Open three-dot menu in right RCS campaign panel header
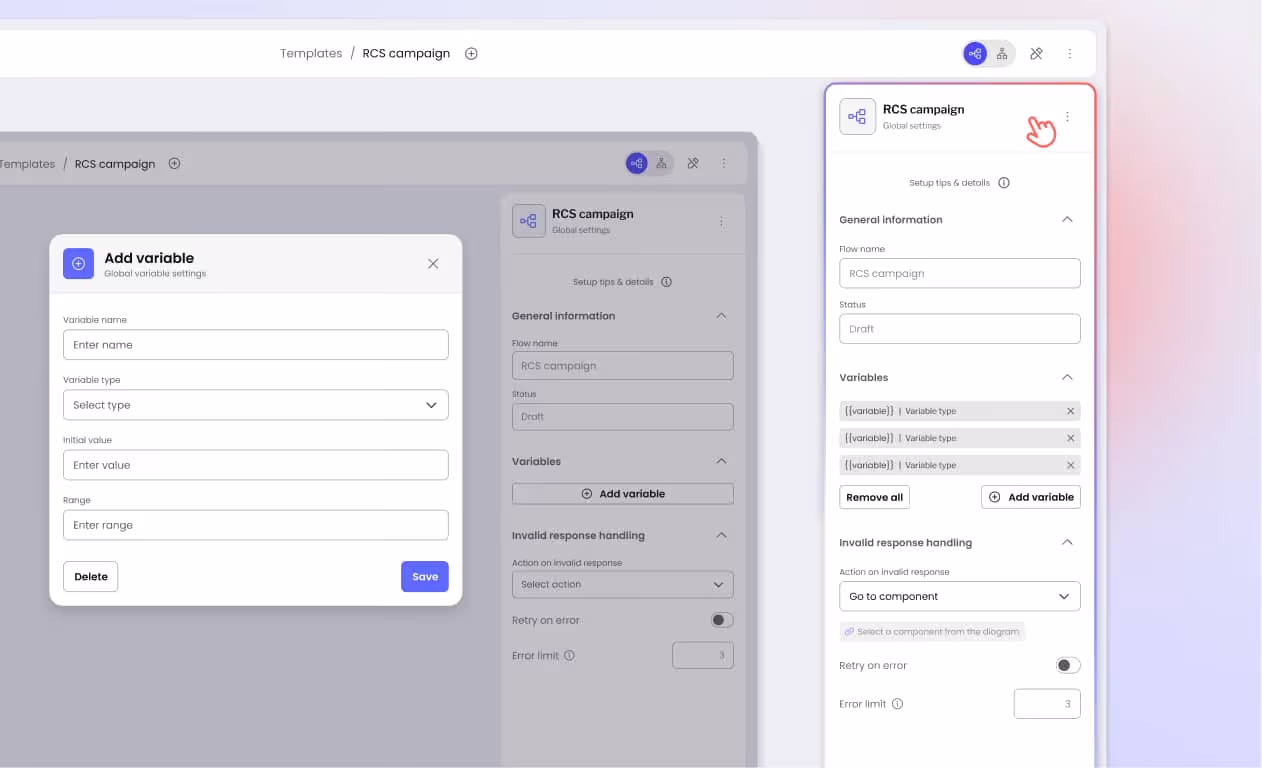The width and height of the screenshot is (1262, 768). pyautogui.click(x=1067, y=117)
